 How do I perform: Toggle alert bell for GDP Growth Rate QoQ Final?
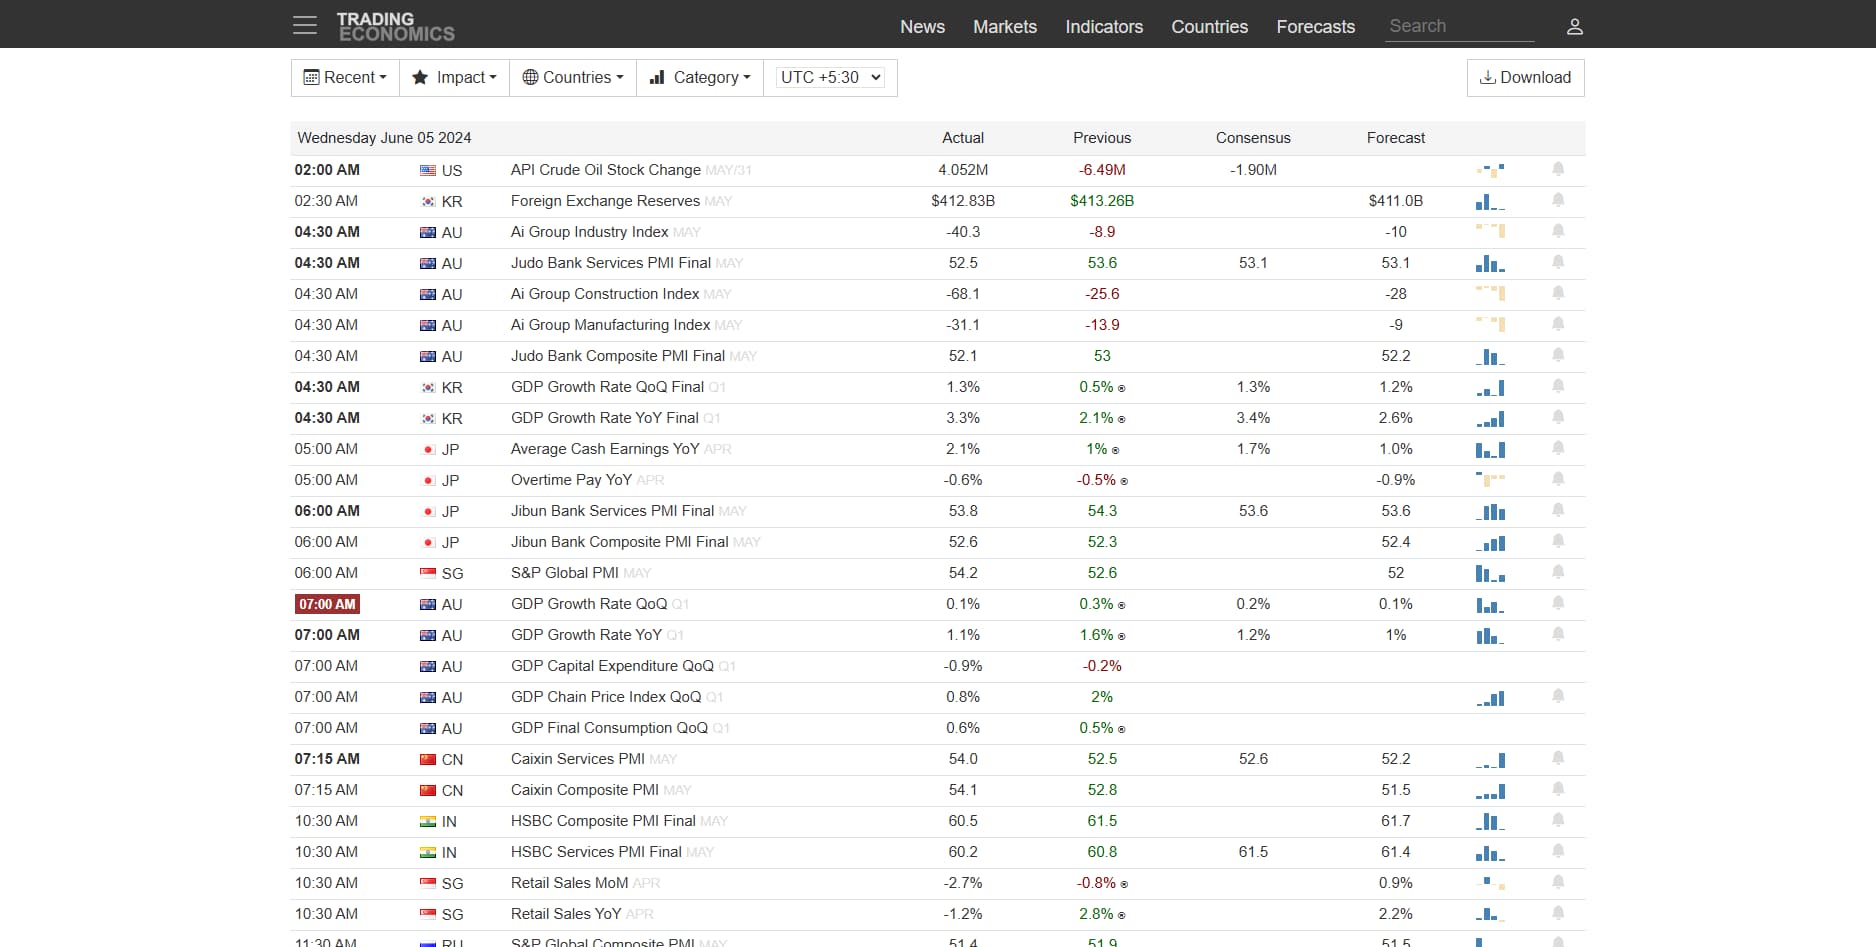click(x=1558, y=386)
